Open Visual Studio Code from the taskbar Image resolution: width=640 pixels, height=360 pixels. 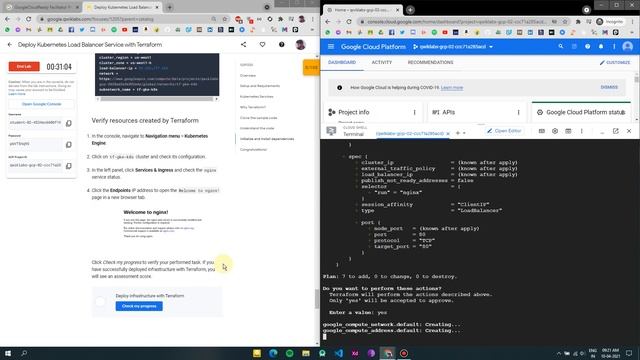tap(338, 353)
